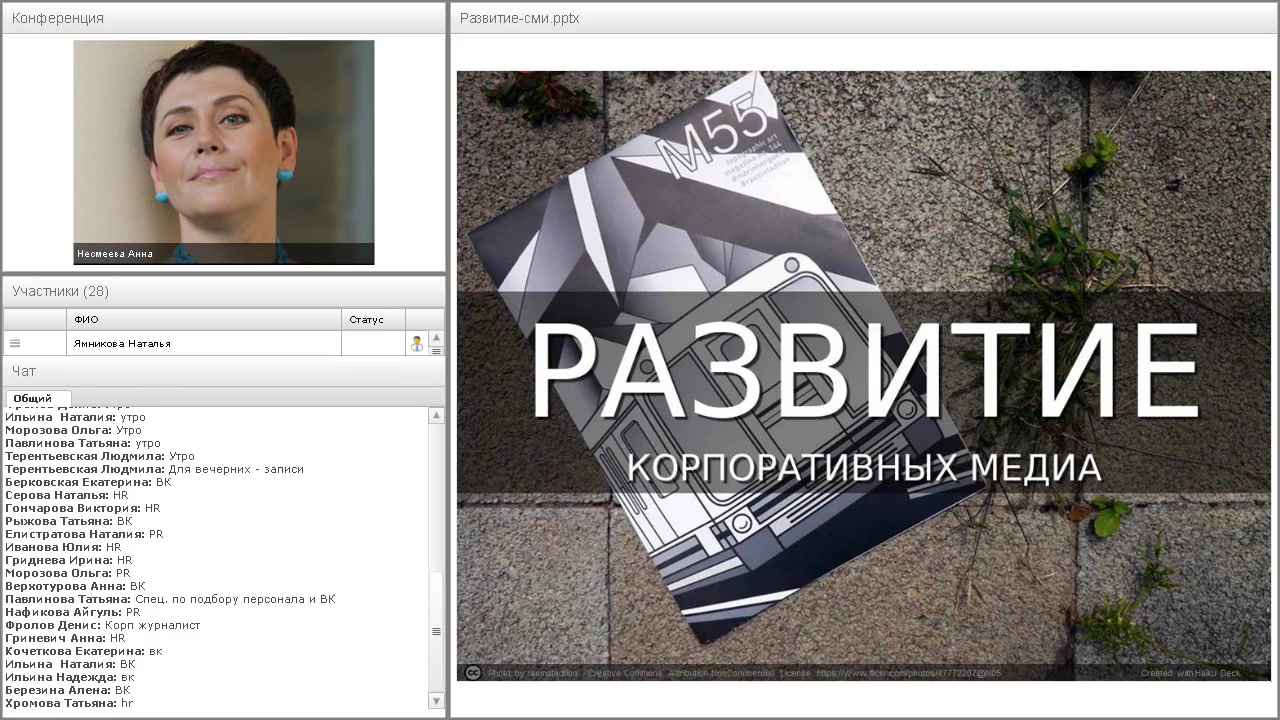Select the Развитие-сми.pptx presentation tab
1280x720 pixels.
(519, 17)
